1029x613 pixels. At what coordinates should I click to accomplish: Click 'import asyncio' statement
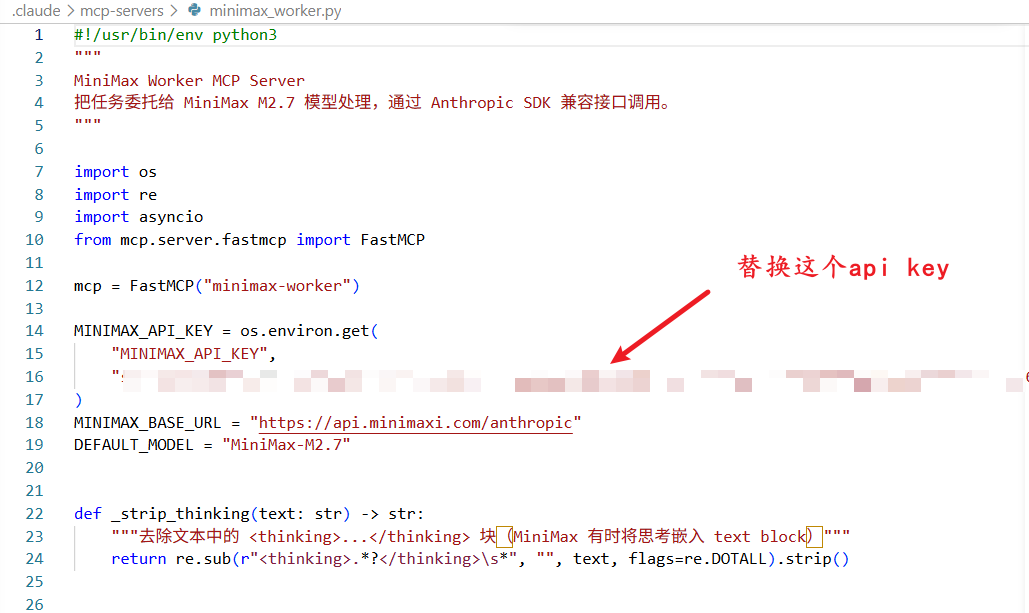coord(138,217)
